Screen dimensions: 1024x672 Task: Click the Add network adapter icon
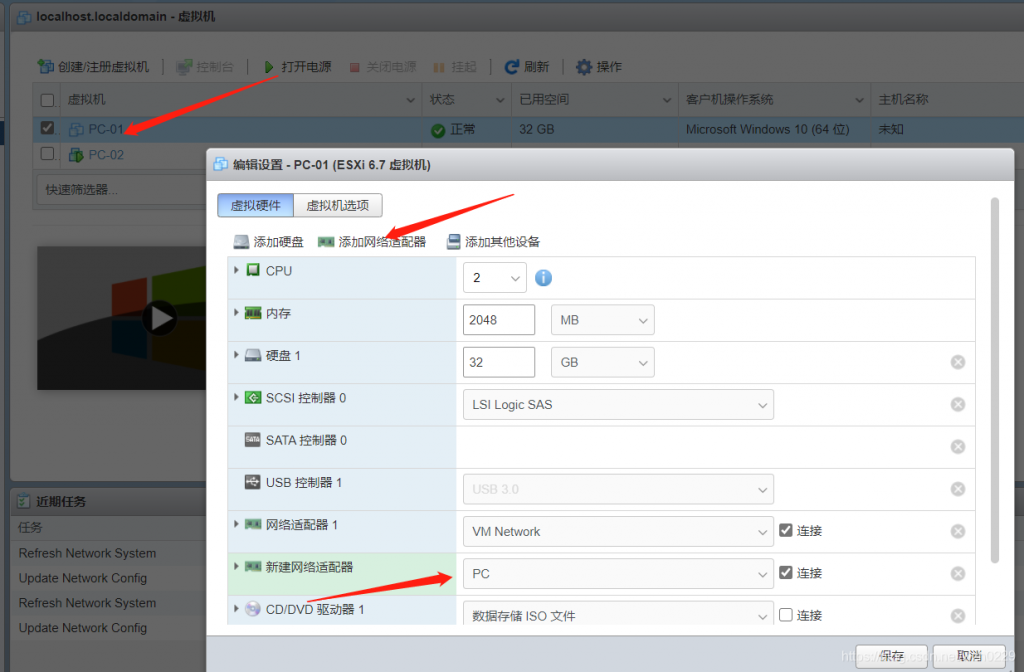tap(326, 242)
